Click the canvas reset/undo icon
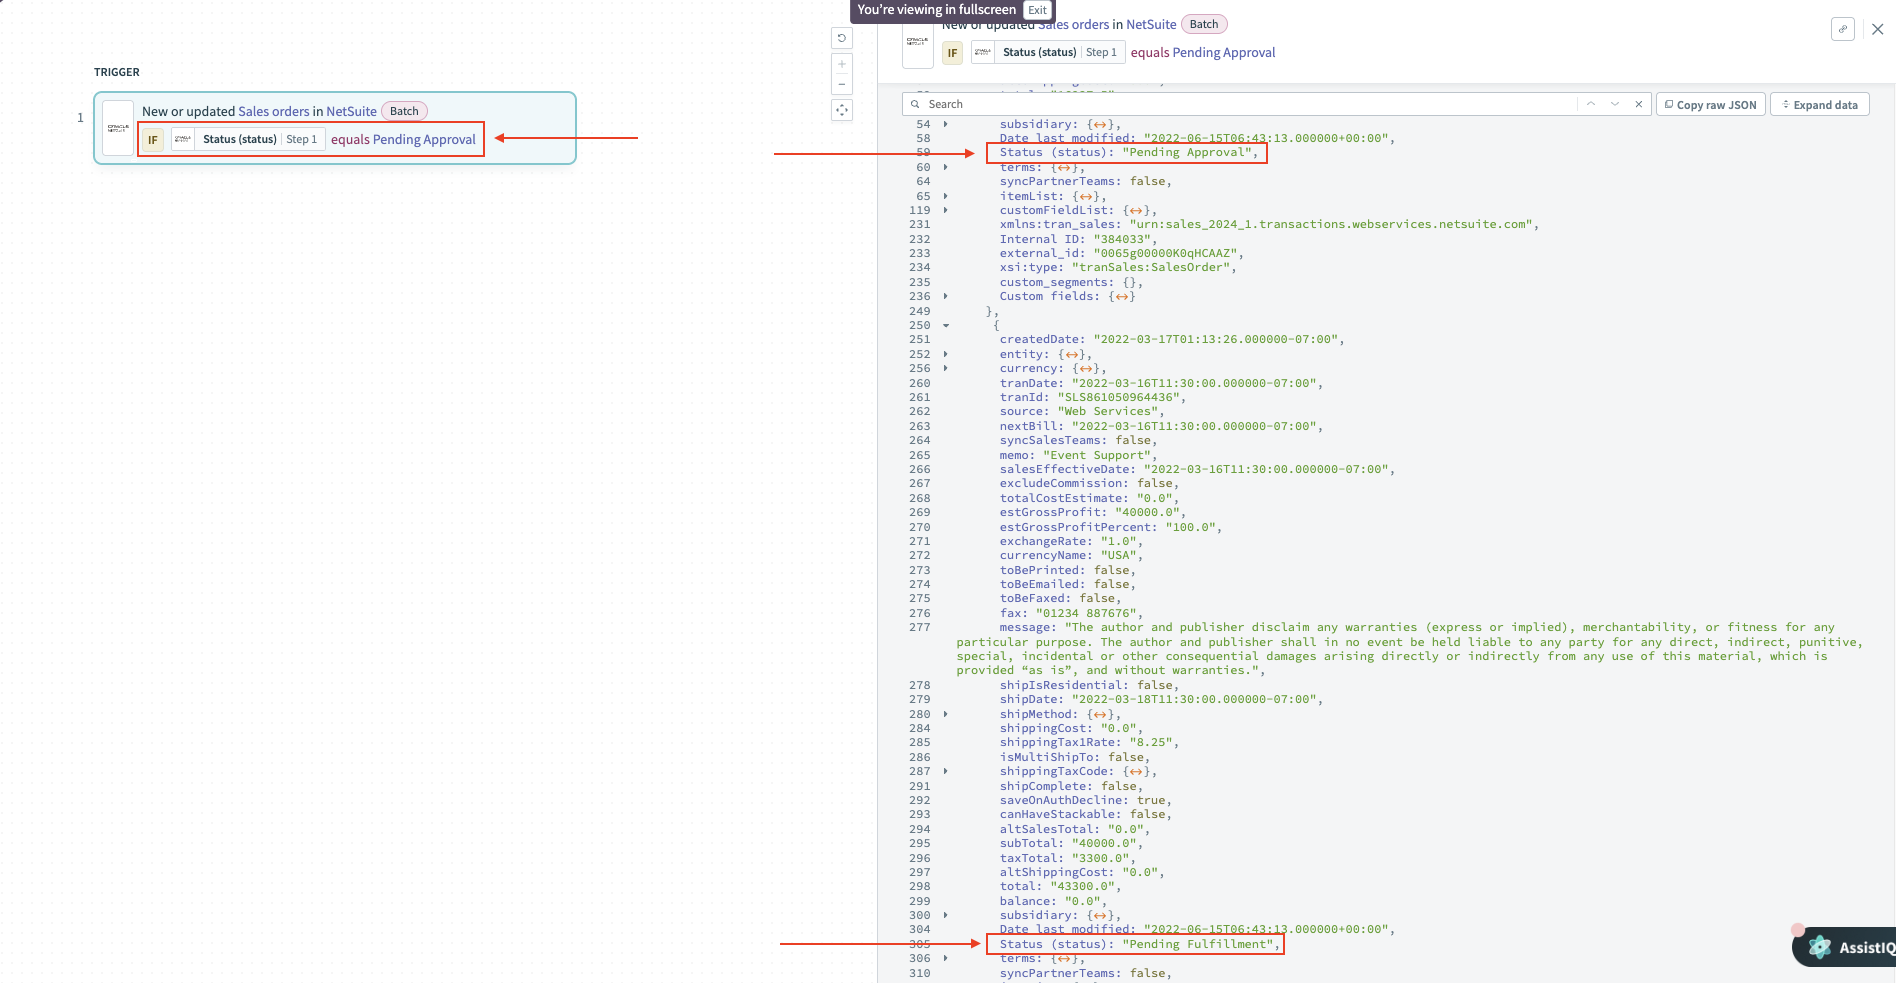 point(842,38)
